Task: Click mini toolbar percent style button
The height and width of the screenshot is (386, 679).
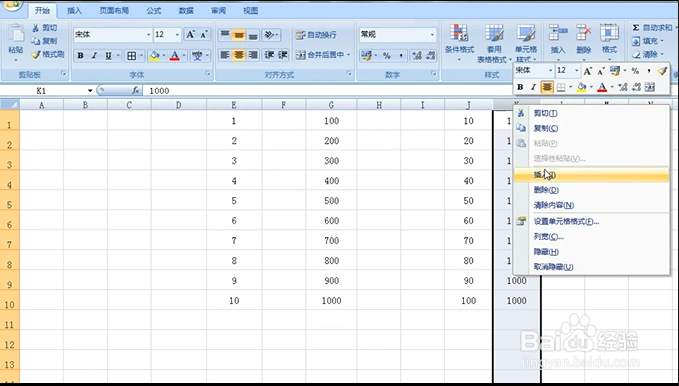Action: click(x=635, y=71)
